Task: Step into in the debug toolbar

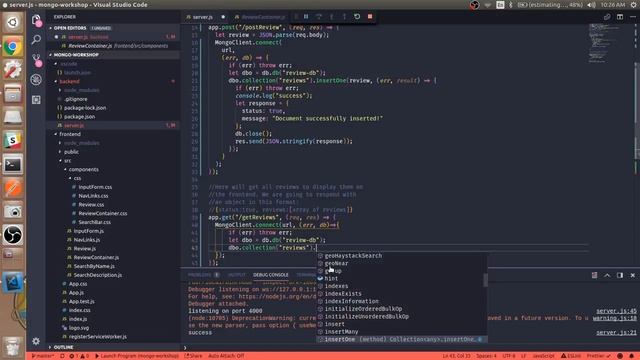Action: pyautogui.click(x=331, y=17)
